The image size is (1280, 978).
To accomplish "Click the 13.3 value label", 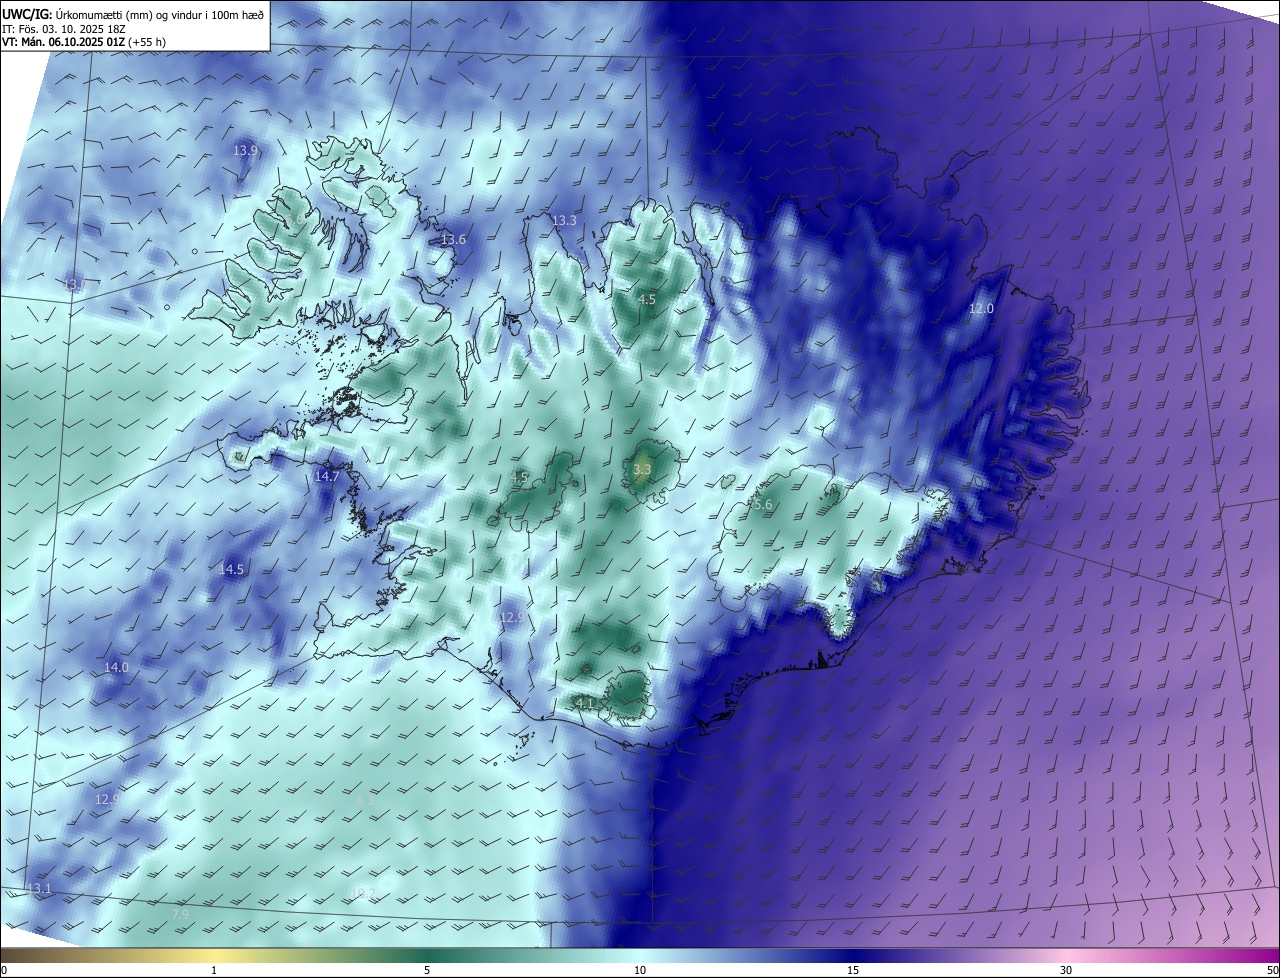I will [565, 220].
